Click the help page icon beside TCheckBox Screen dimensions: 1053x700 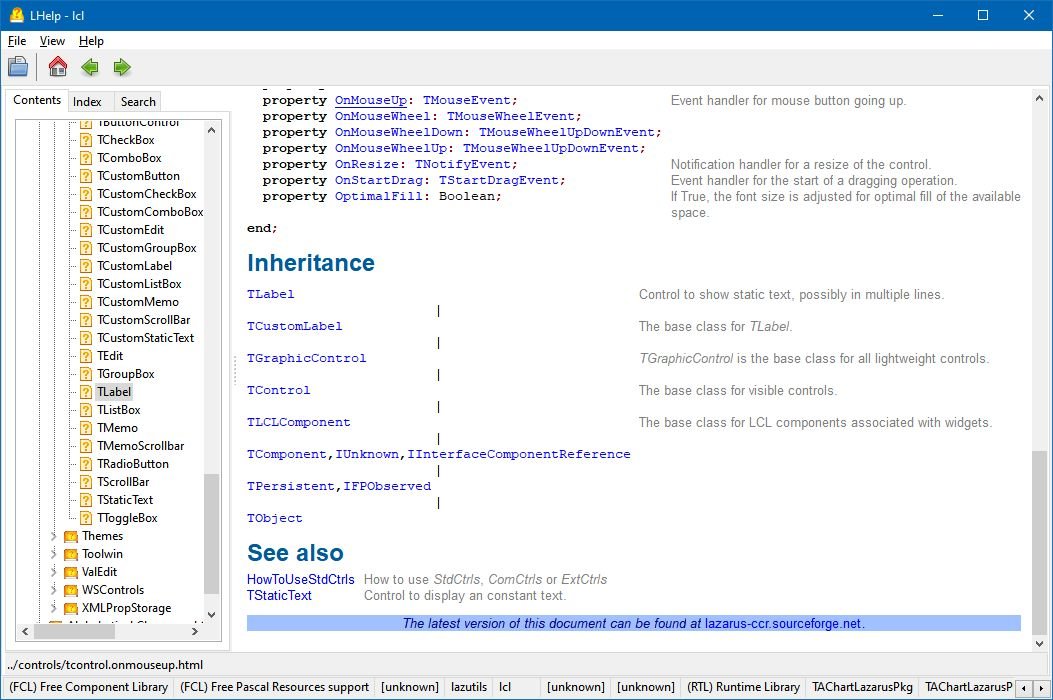(86, 140)
